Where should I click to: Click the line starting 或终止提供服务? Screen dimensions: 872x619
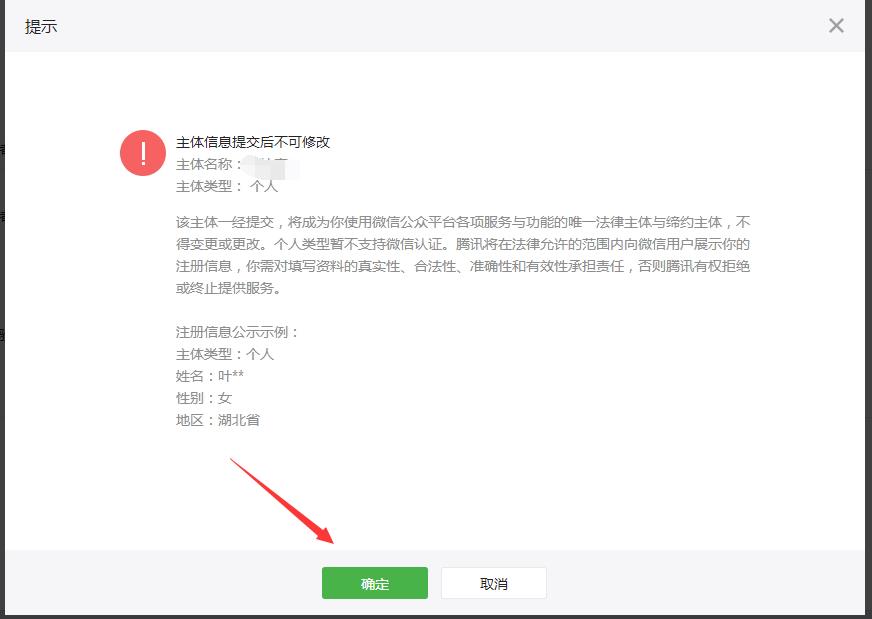229,288
